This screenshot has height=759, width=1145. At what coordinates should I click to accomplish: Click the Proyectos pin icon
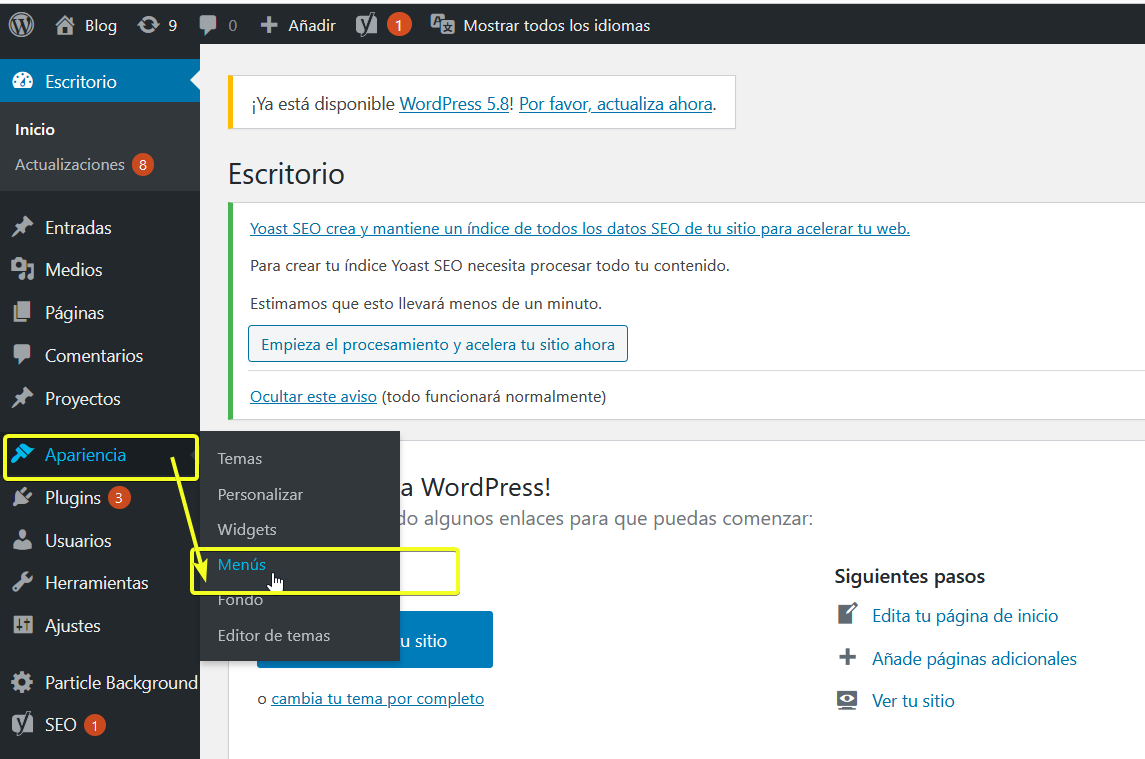click(23, 398)
